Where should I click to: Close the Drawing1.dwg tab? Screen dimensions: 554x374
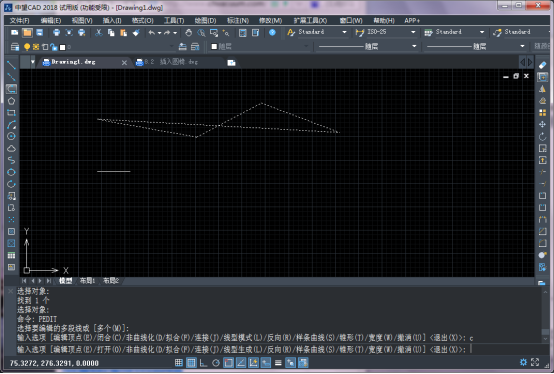tap(124, 63)
